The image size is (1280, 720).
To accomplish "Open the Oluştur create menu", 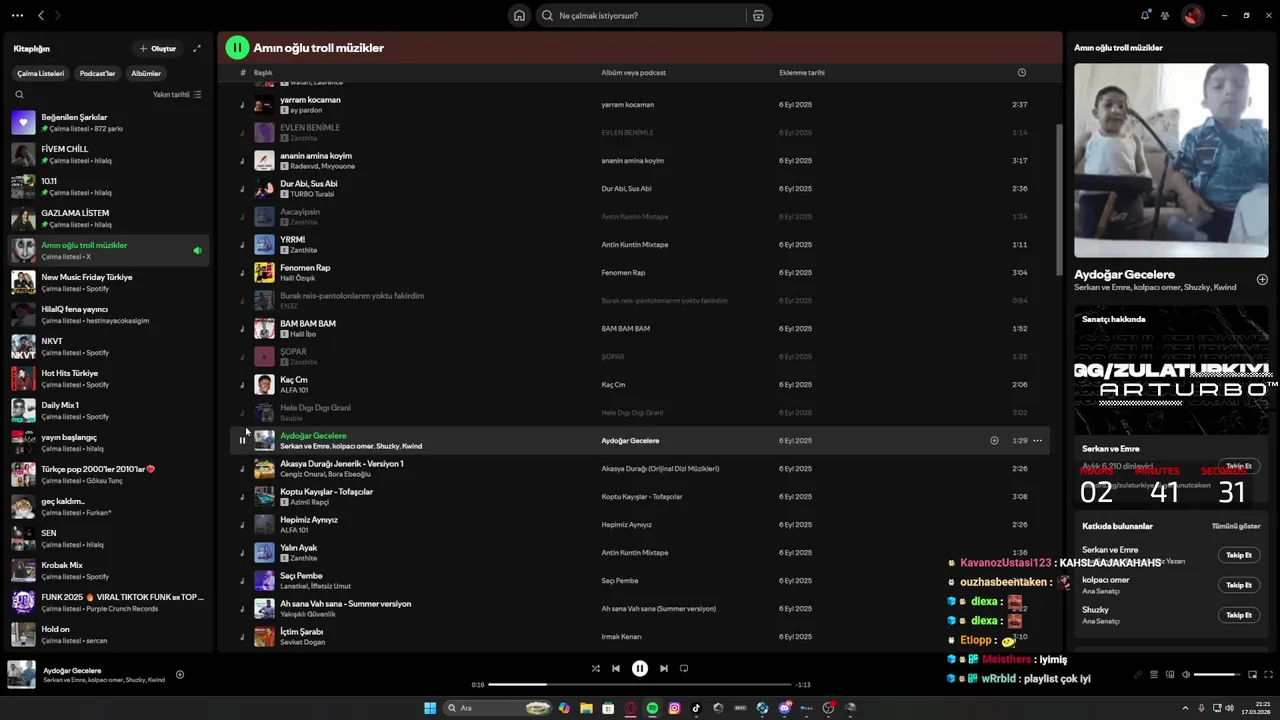I will pos(158,48).
